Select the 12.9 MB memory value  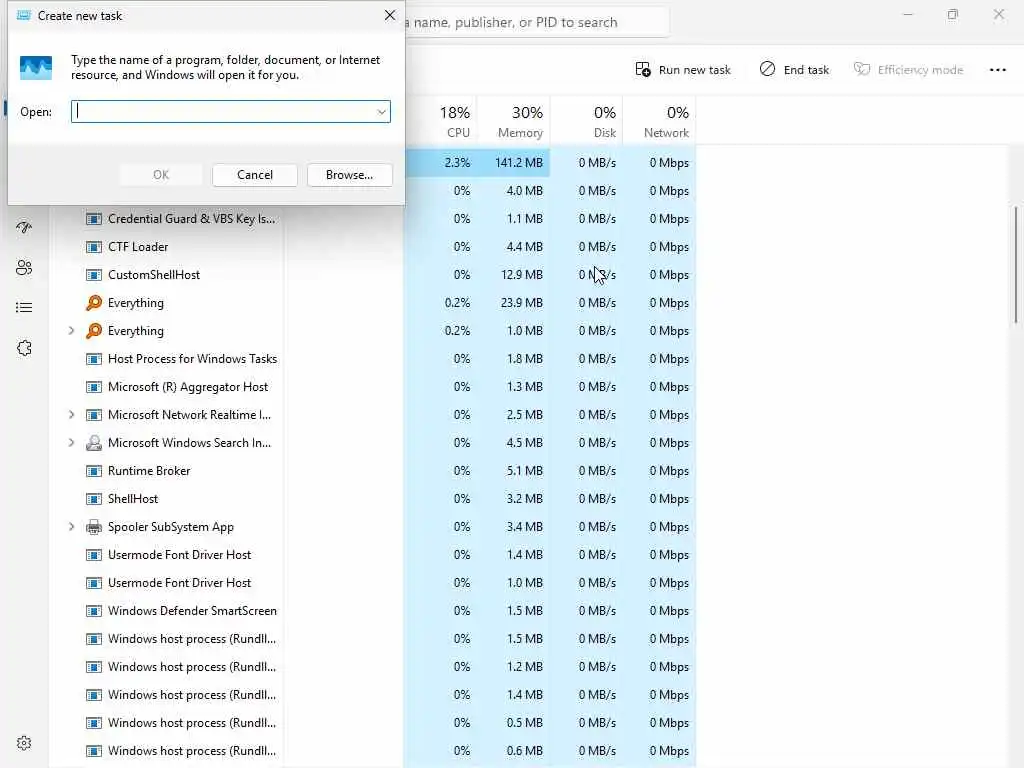click(521, 275)
